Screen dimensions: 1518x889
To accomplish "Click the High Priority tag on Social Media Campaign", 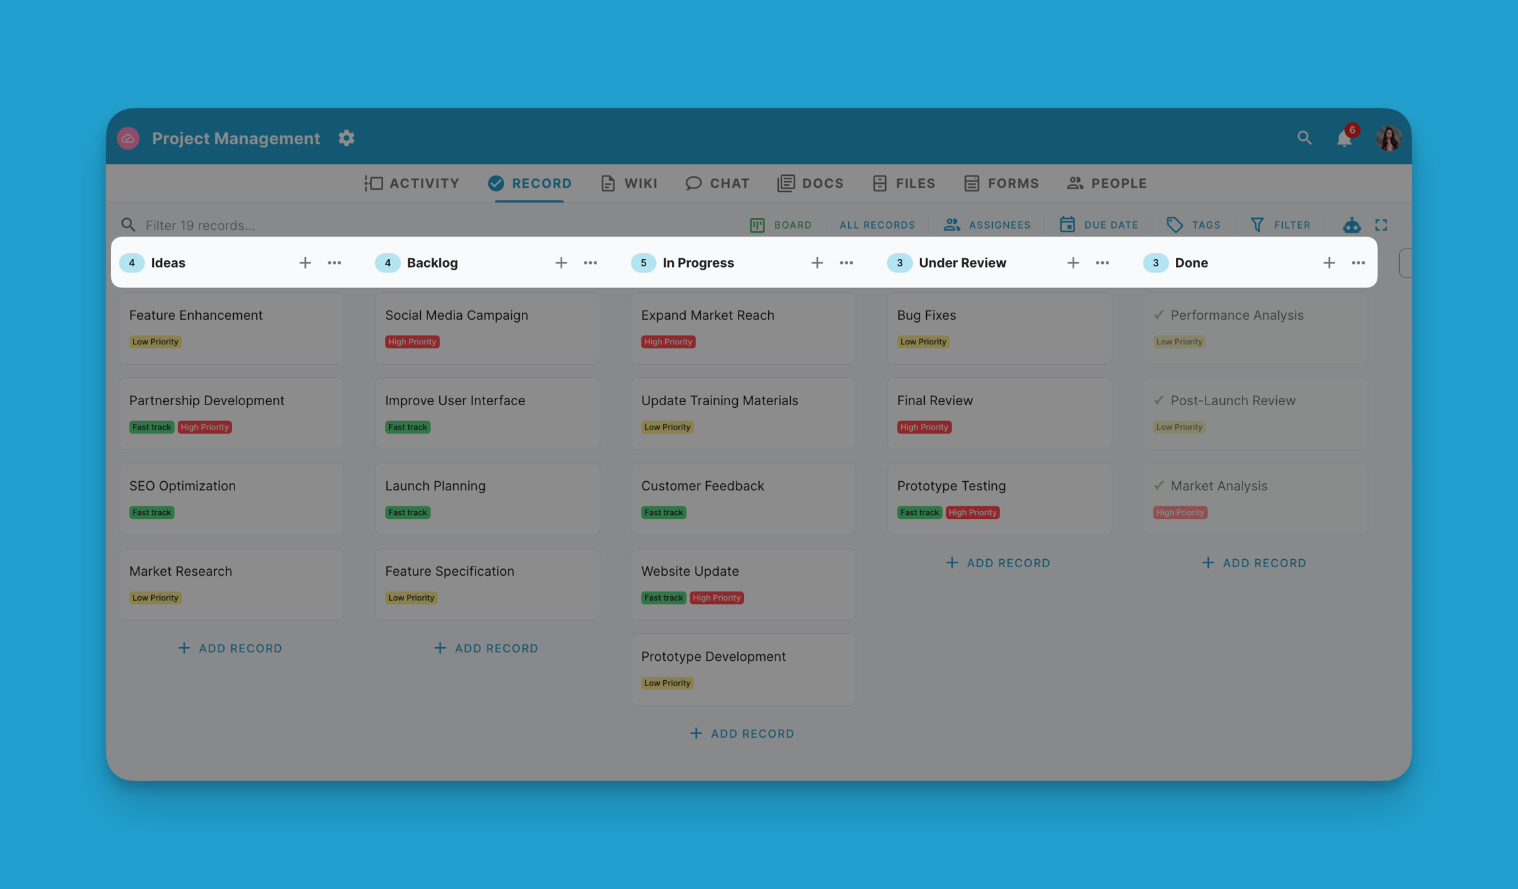I will tap(412, 341).
